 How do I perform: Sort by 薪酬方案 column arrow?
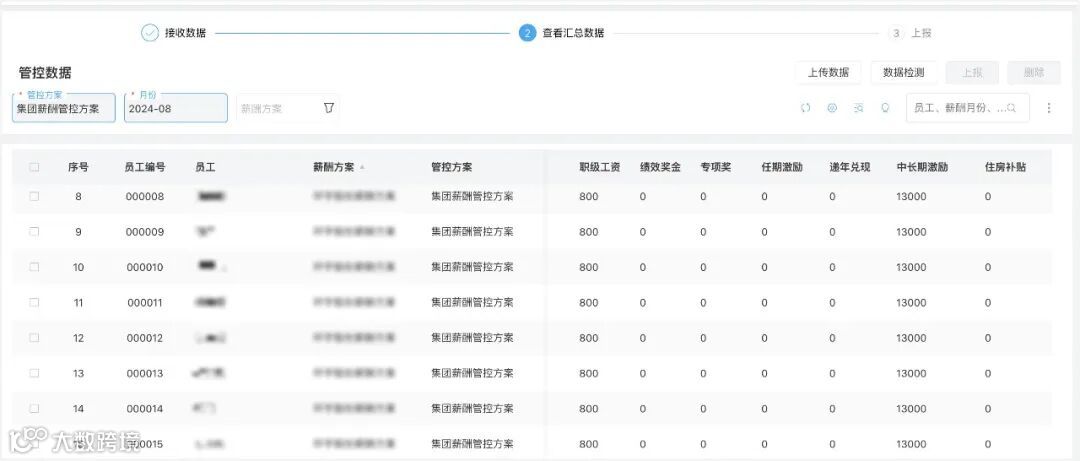(x=362, y=167)
